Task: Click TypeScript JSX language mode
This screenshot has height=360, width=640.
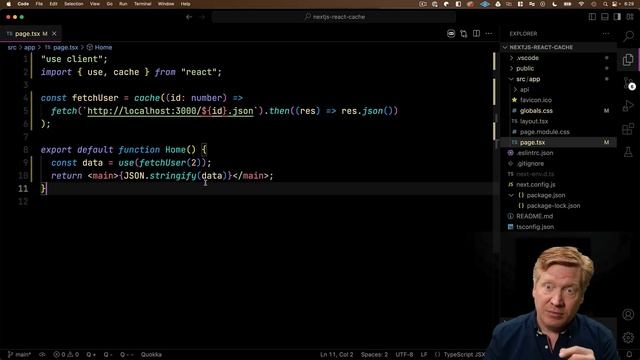Action: coord(464,354)
